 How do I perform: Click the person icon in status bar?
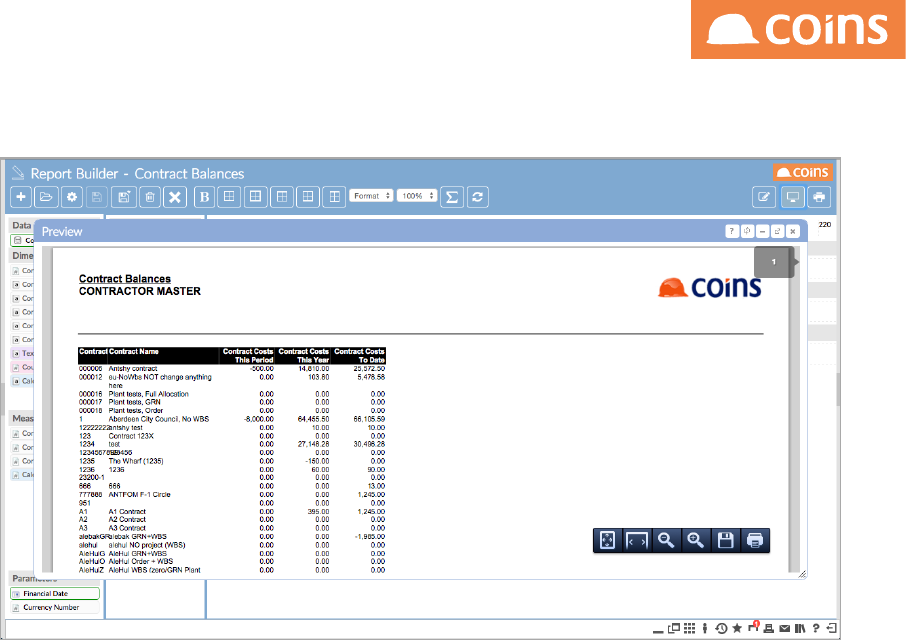coord(705,628)
